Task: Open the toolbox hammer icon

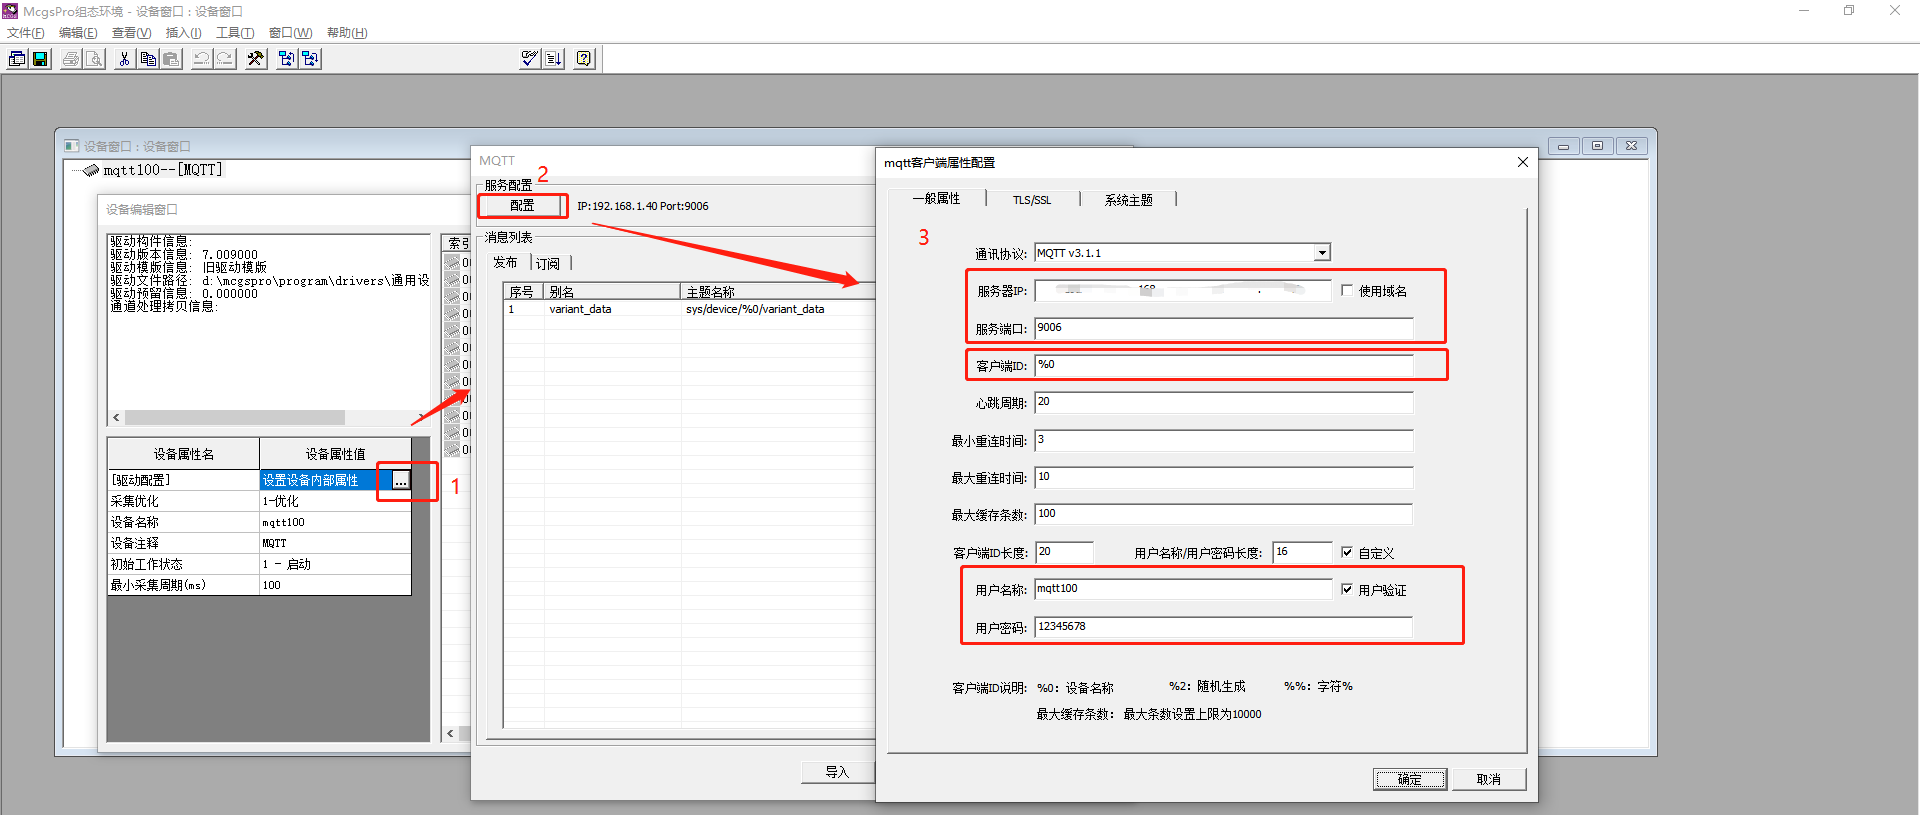Action: click(x=256, y=59)
